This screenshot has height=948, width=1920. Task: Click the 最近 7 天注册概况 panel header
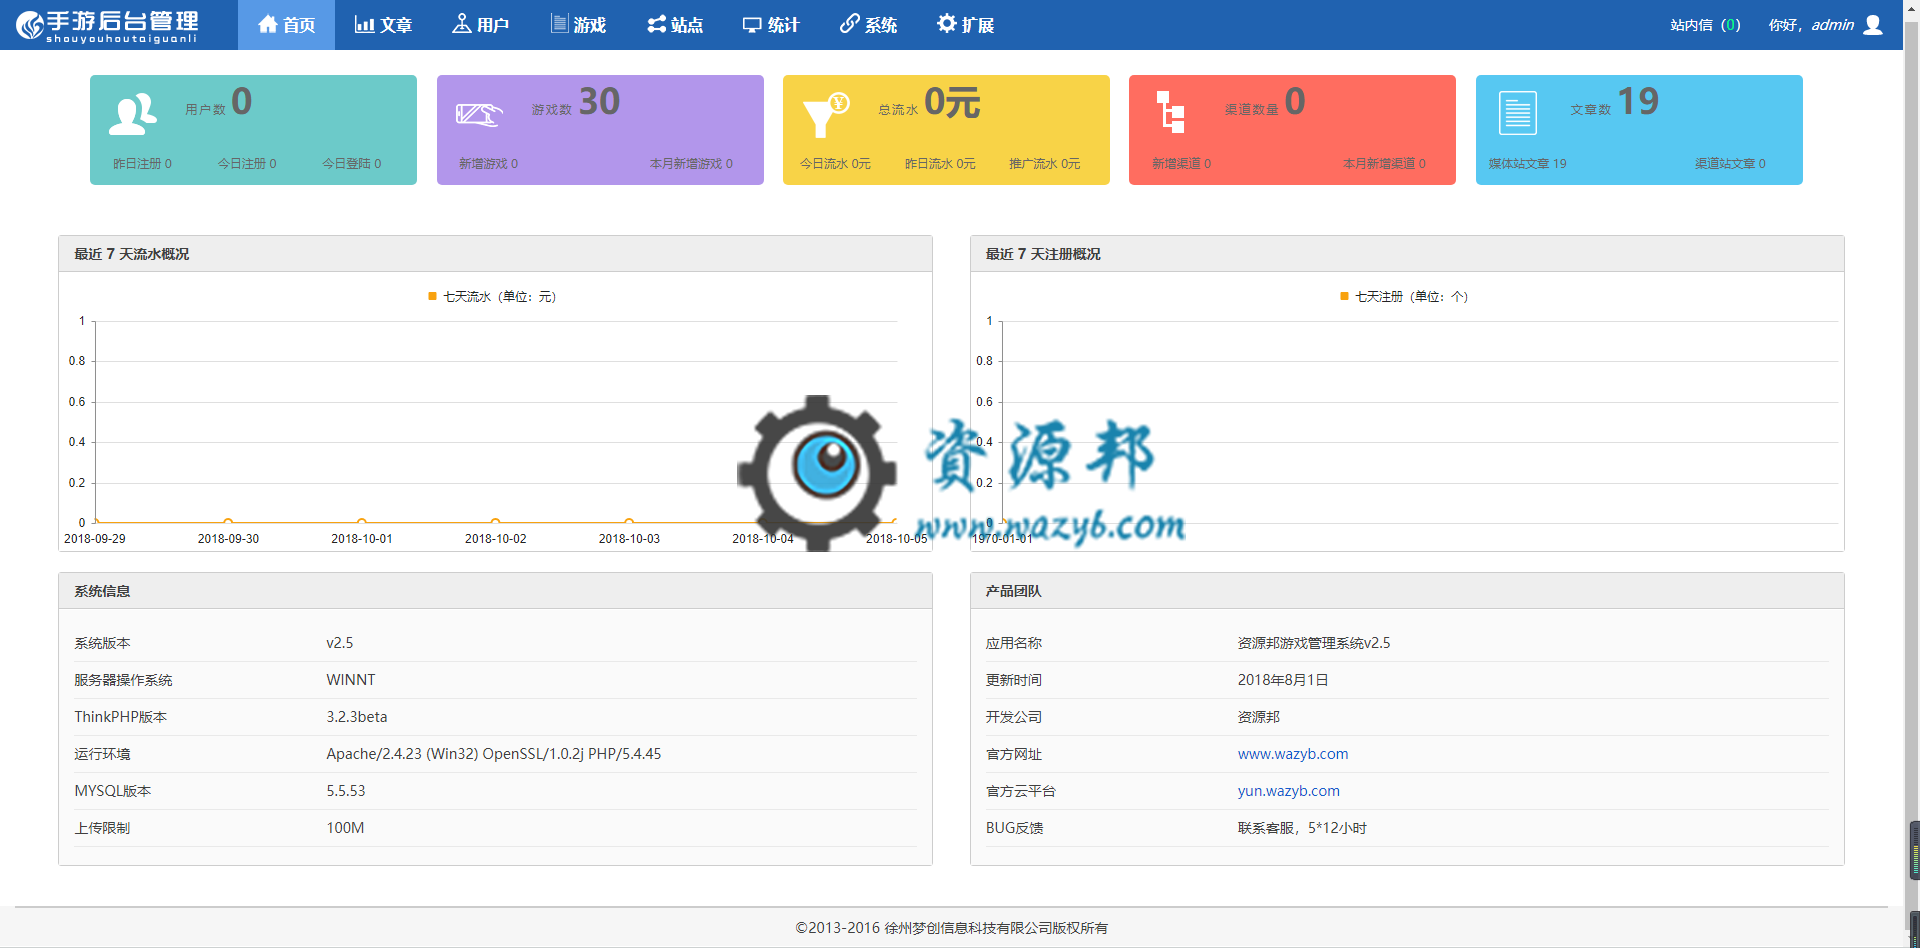pyautogui.click(x=1407, y=254)
